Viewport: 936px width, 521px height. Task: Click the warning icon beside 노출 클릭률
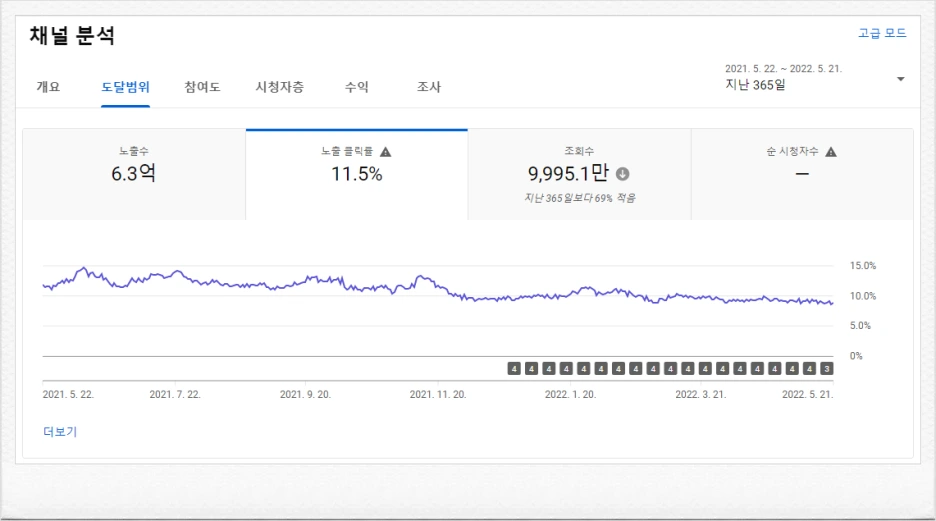(x=386, y=152)
